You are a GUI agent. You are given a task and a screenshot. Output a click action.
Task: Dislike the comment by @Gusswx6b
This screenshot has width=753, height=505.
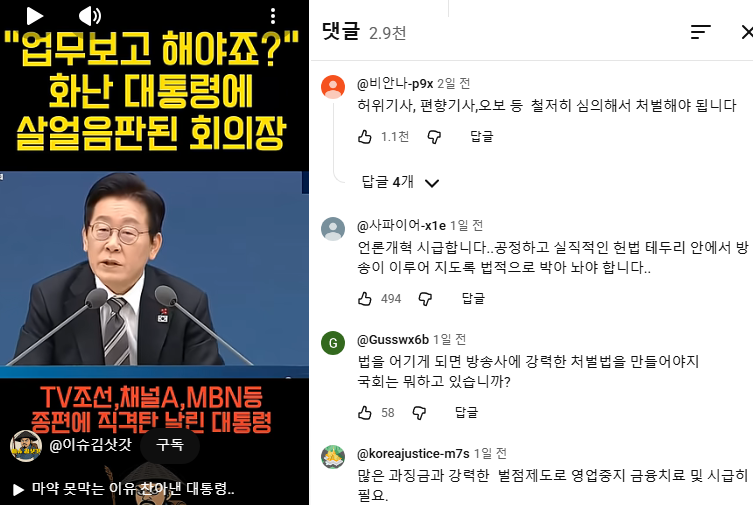coord(419,413)
